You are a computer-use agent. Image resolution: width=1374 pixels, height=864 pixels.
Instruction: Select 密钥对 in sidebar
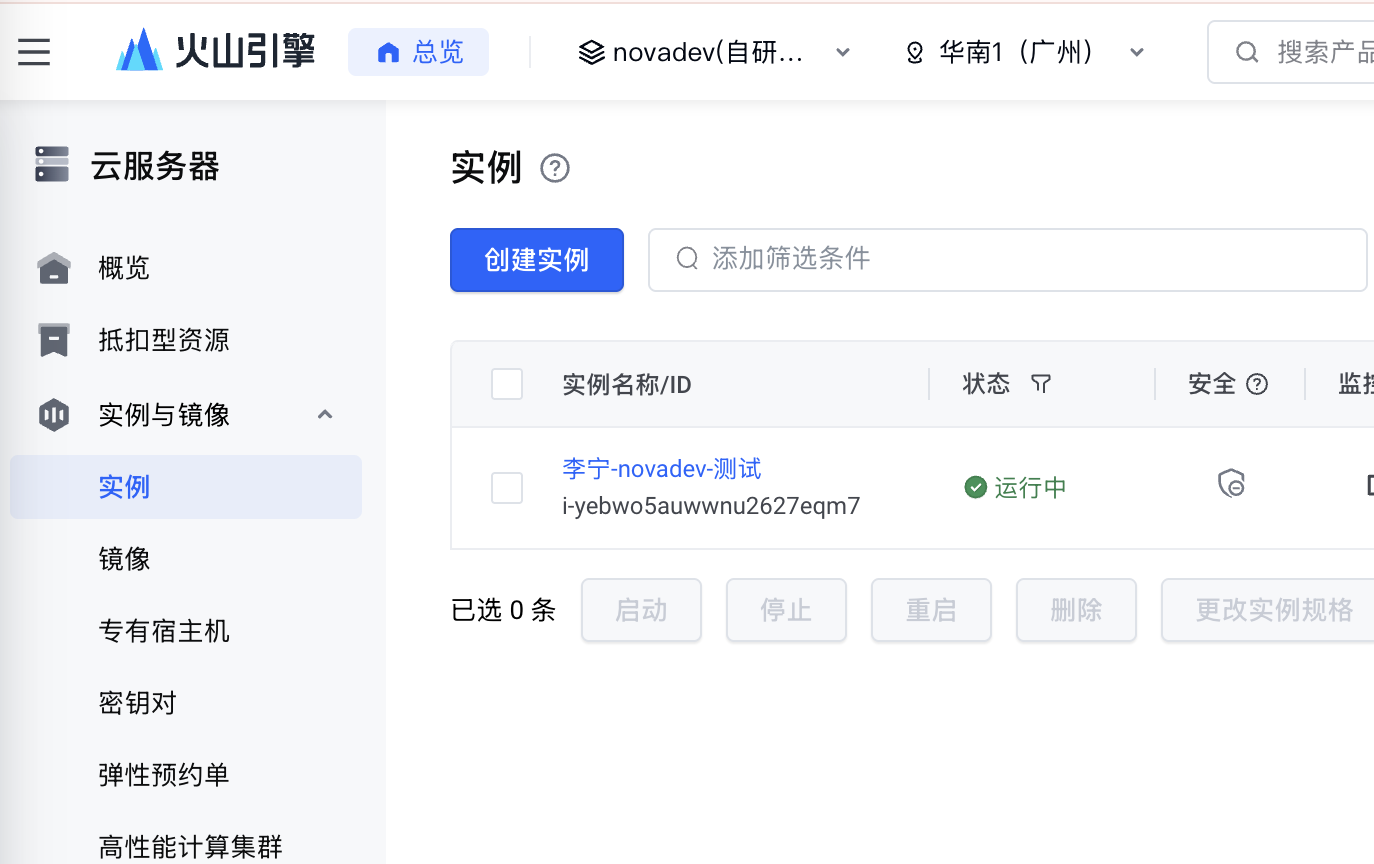pos(138,703)
